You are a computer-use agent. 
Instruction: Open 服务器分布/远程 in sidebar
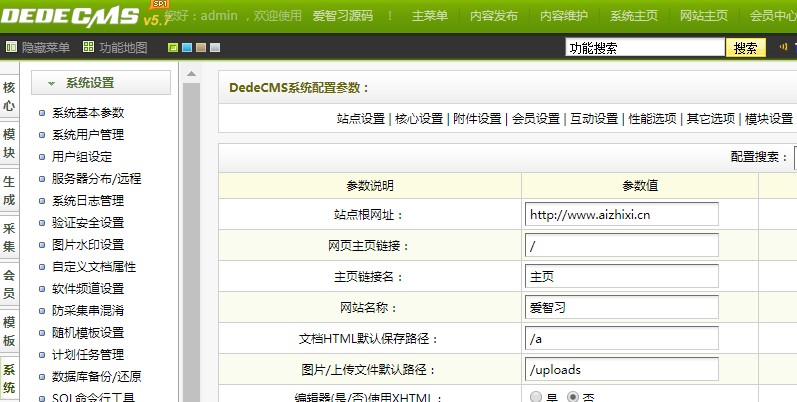click(x=97, y=178)
